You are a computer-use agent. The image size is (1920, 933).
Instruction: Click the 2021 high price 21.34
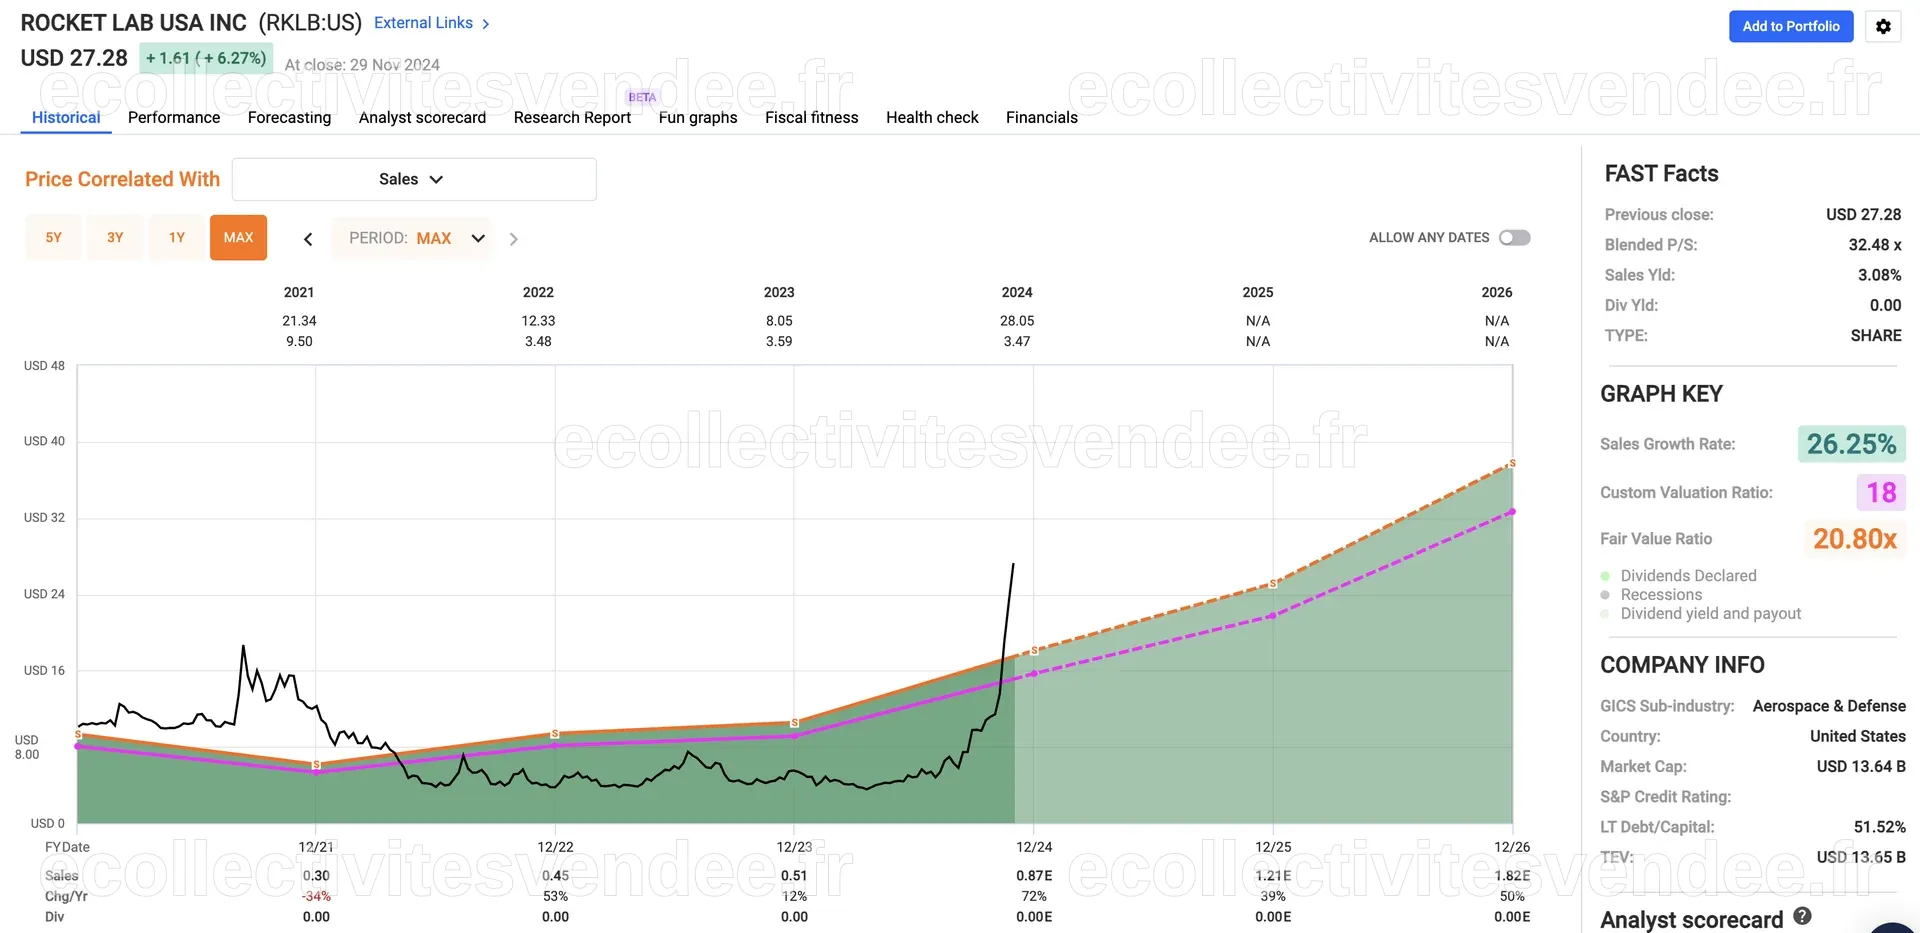pyautogui.click(x=299, y=321)
